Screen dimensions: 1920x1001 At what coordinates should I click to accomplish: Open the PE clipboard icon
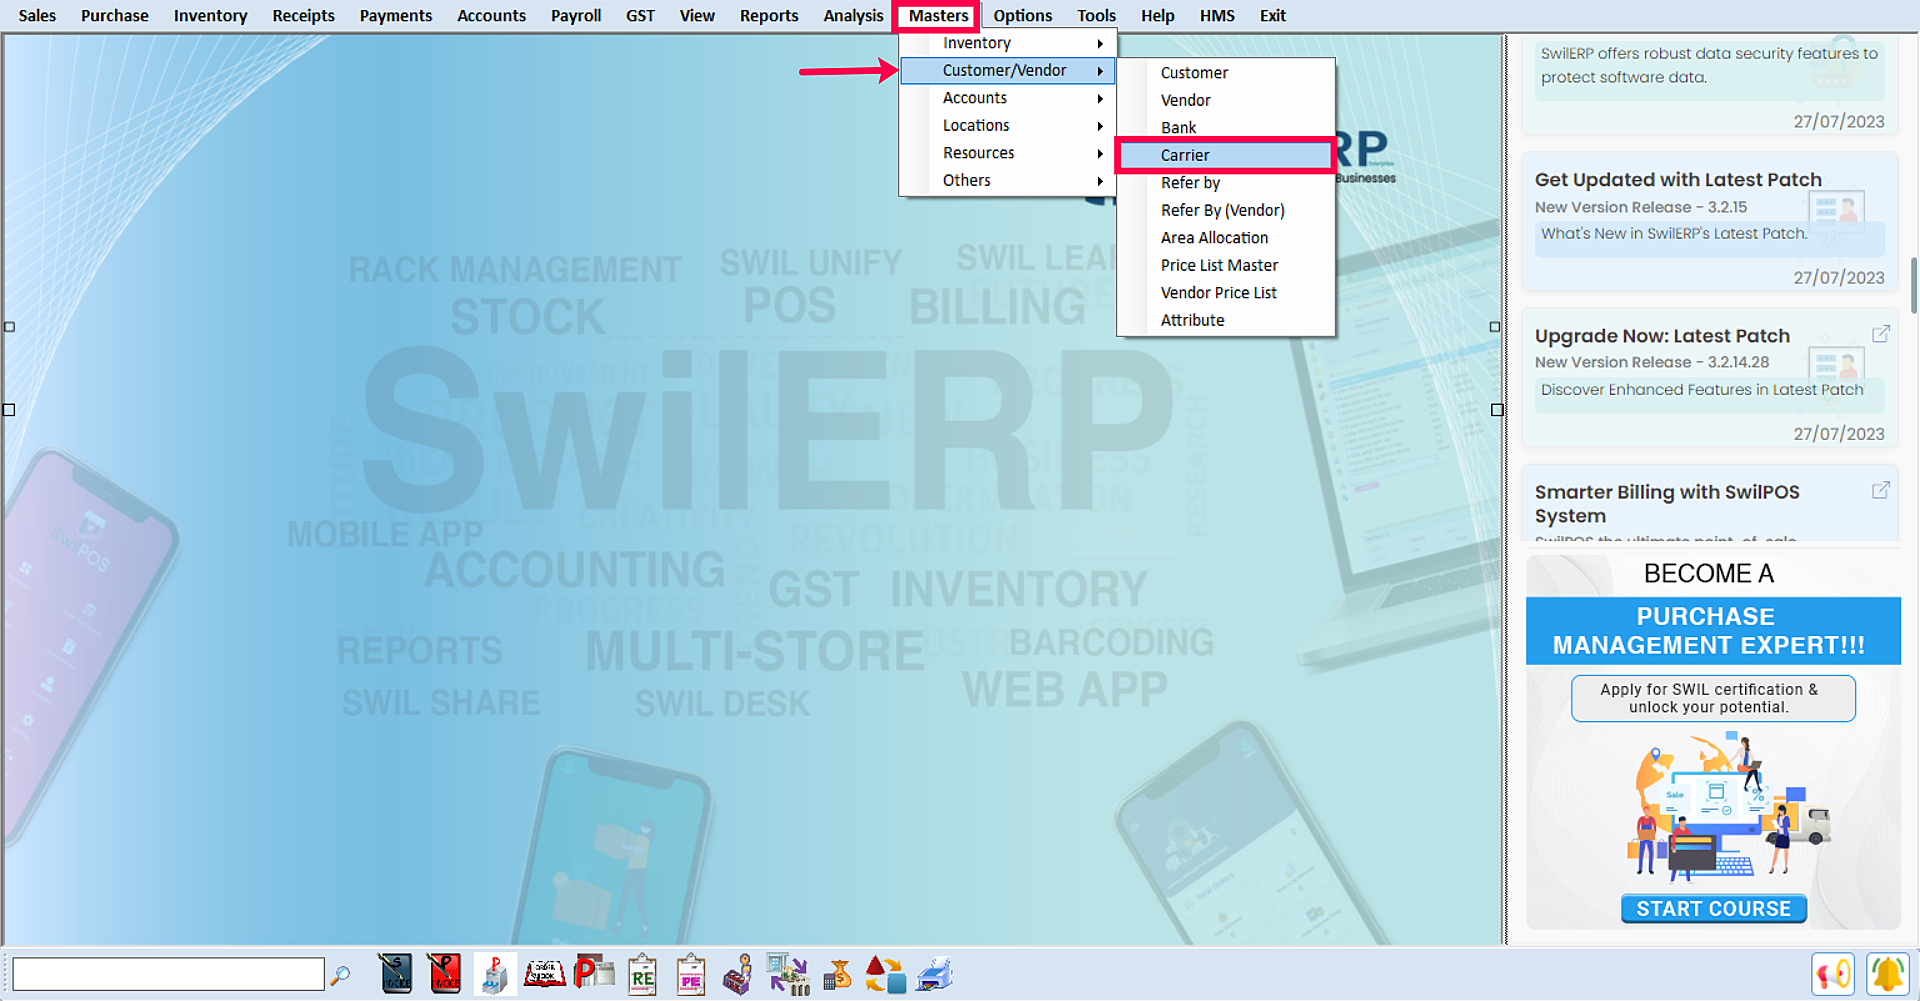(690, 975)
